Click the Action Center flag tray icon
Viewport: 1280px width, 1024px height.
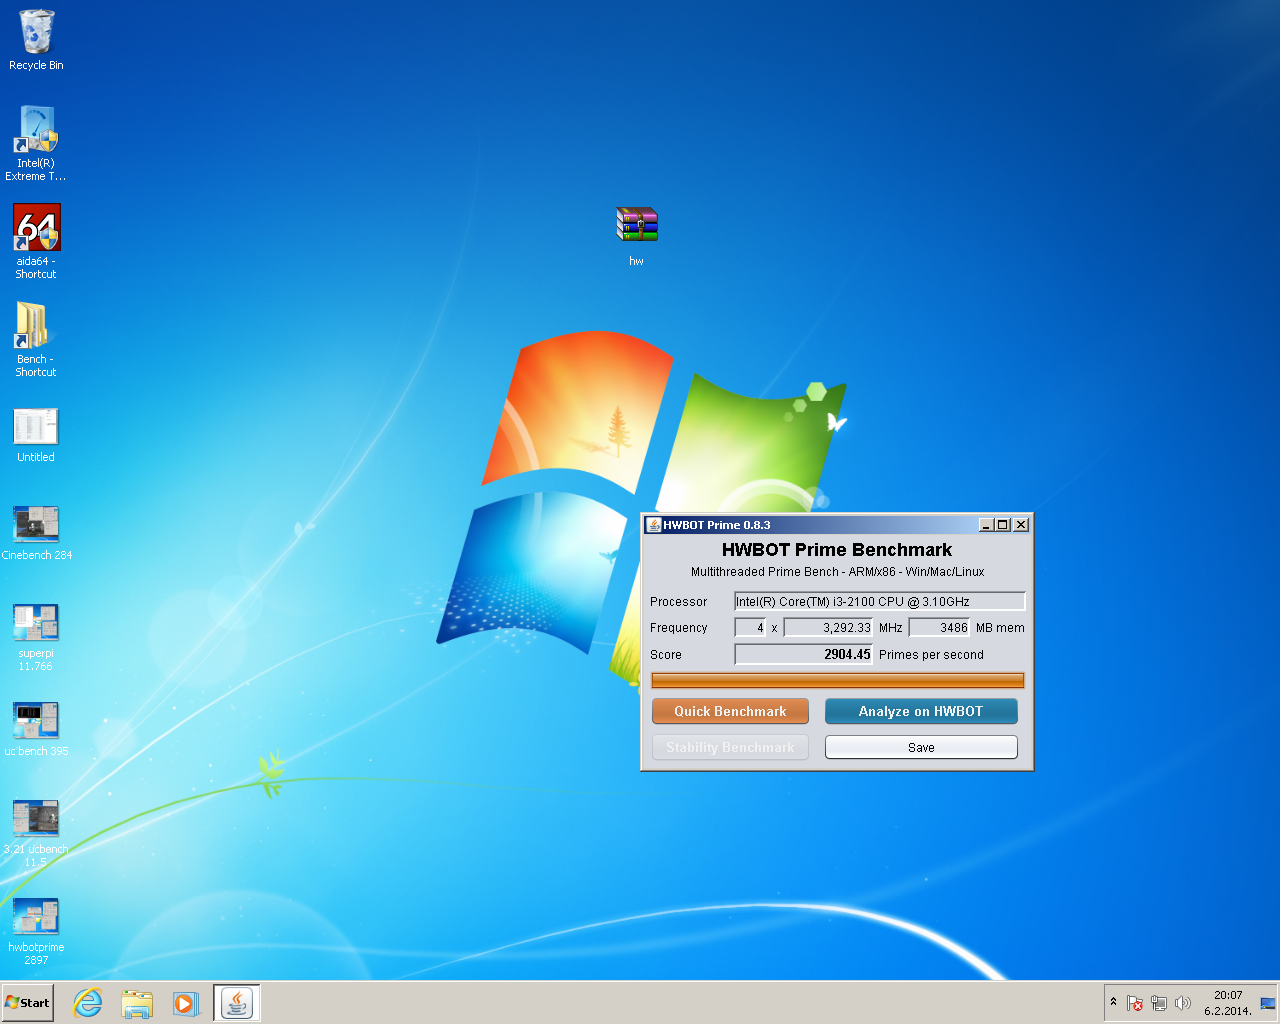click(x=1135, y=1003)
